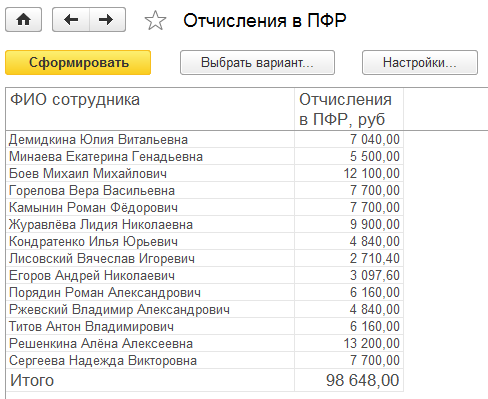Select the 13 200,00 amount cell
488x399 pixels.
349,343
